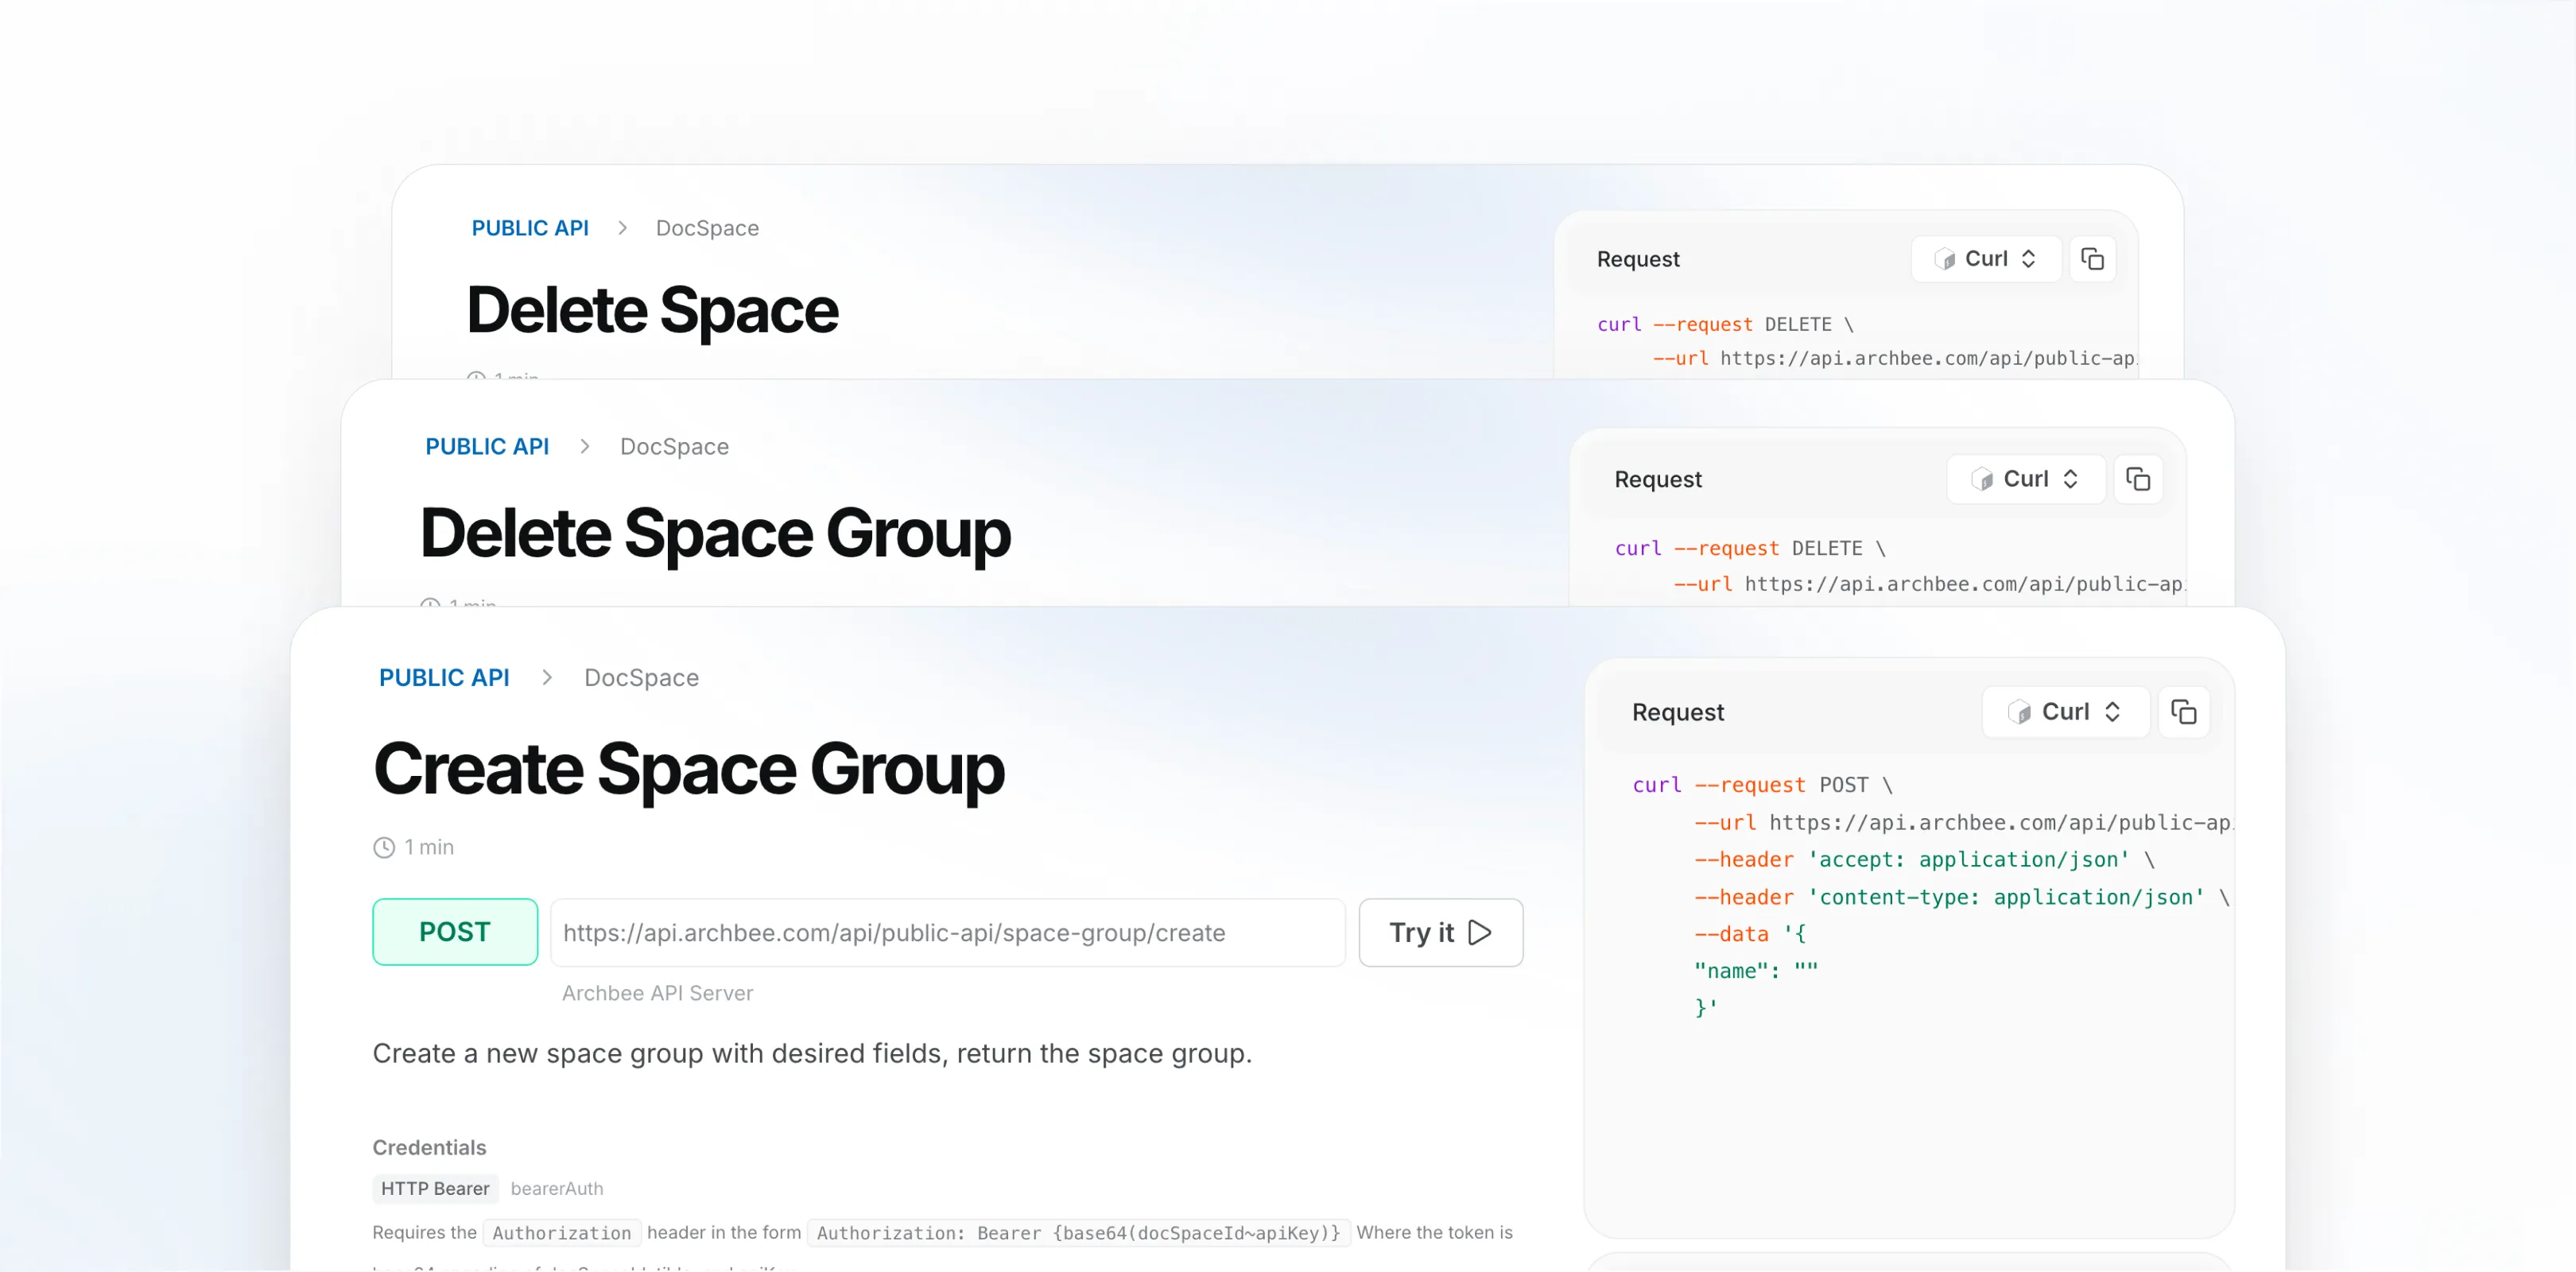The height and width of the screenshot is (1272, 2576).
Task: Click the Try it button
Action: click(x=1440, y=932)
